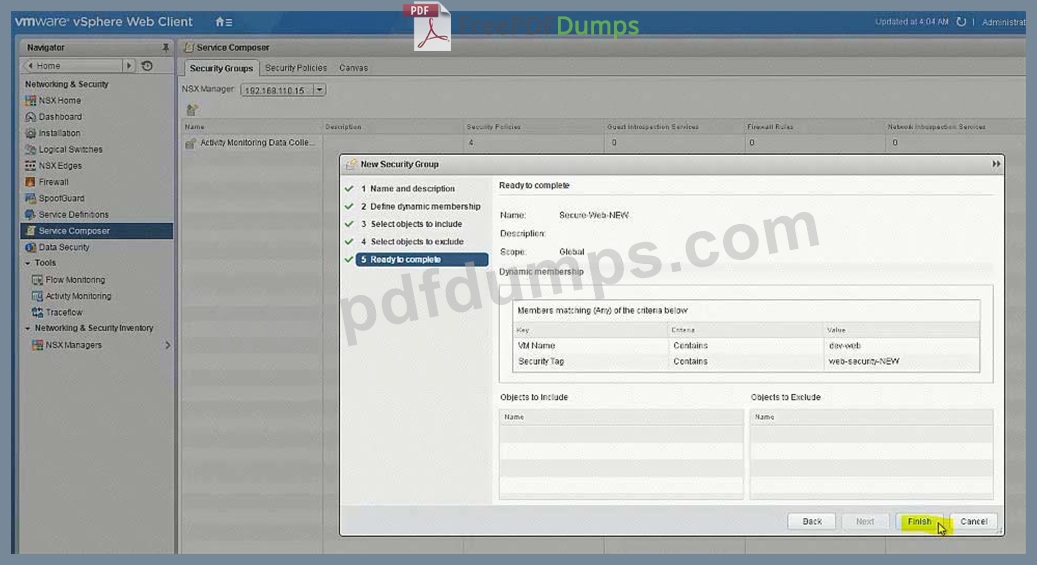Select the Activity Monitoring Data Collection row
Image resolution: width=1037 pixels, height=565 pixels.
pyautogui.click(x=602, y=143)
